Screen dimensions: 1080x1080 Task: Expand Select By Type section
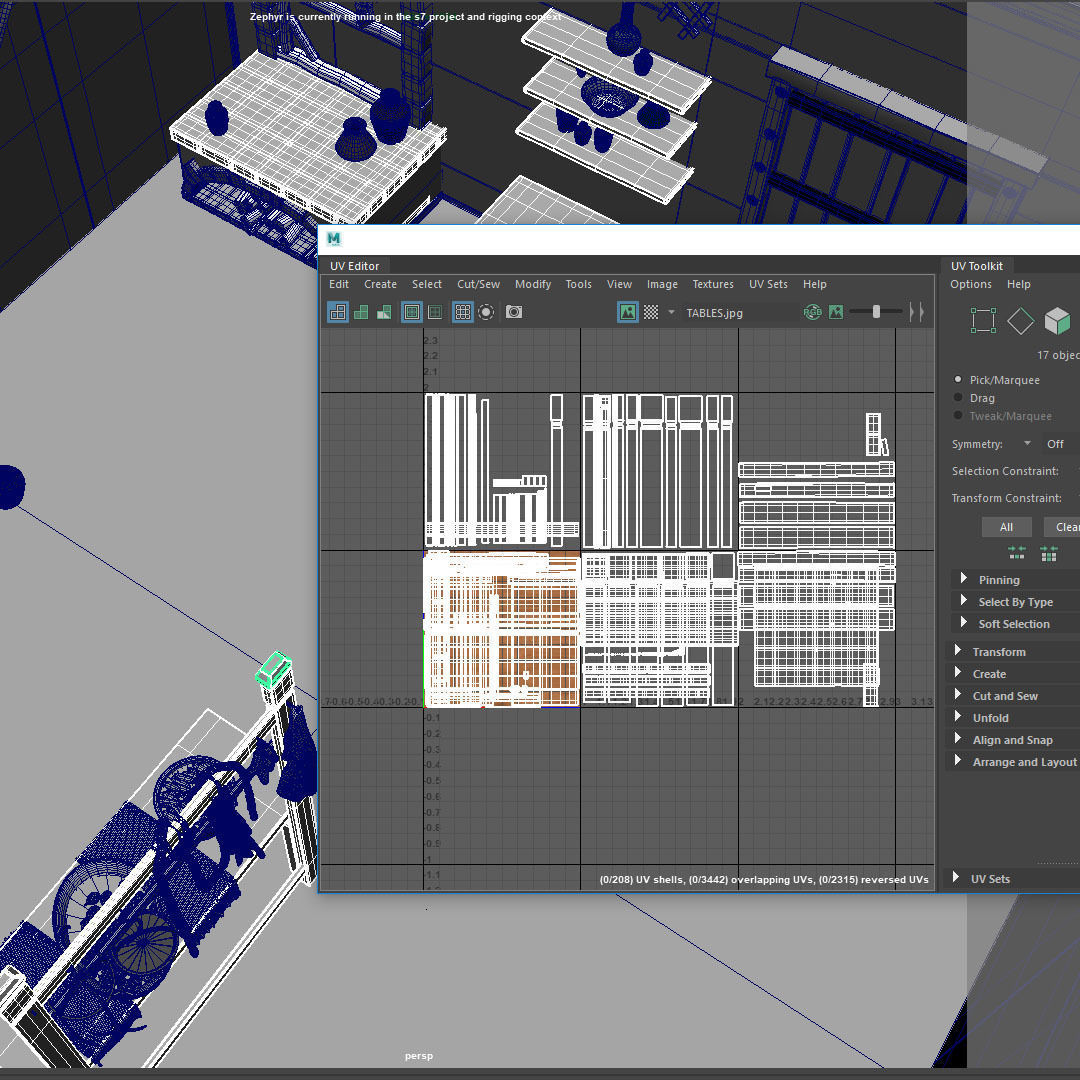click(x=964, y=601)
